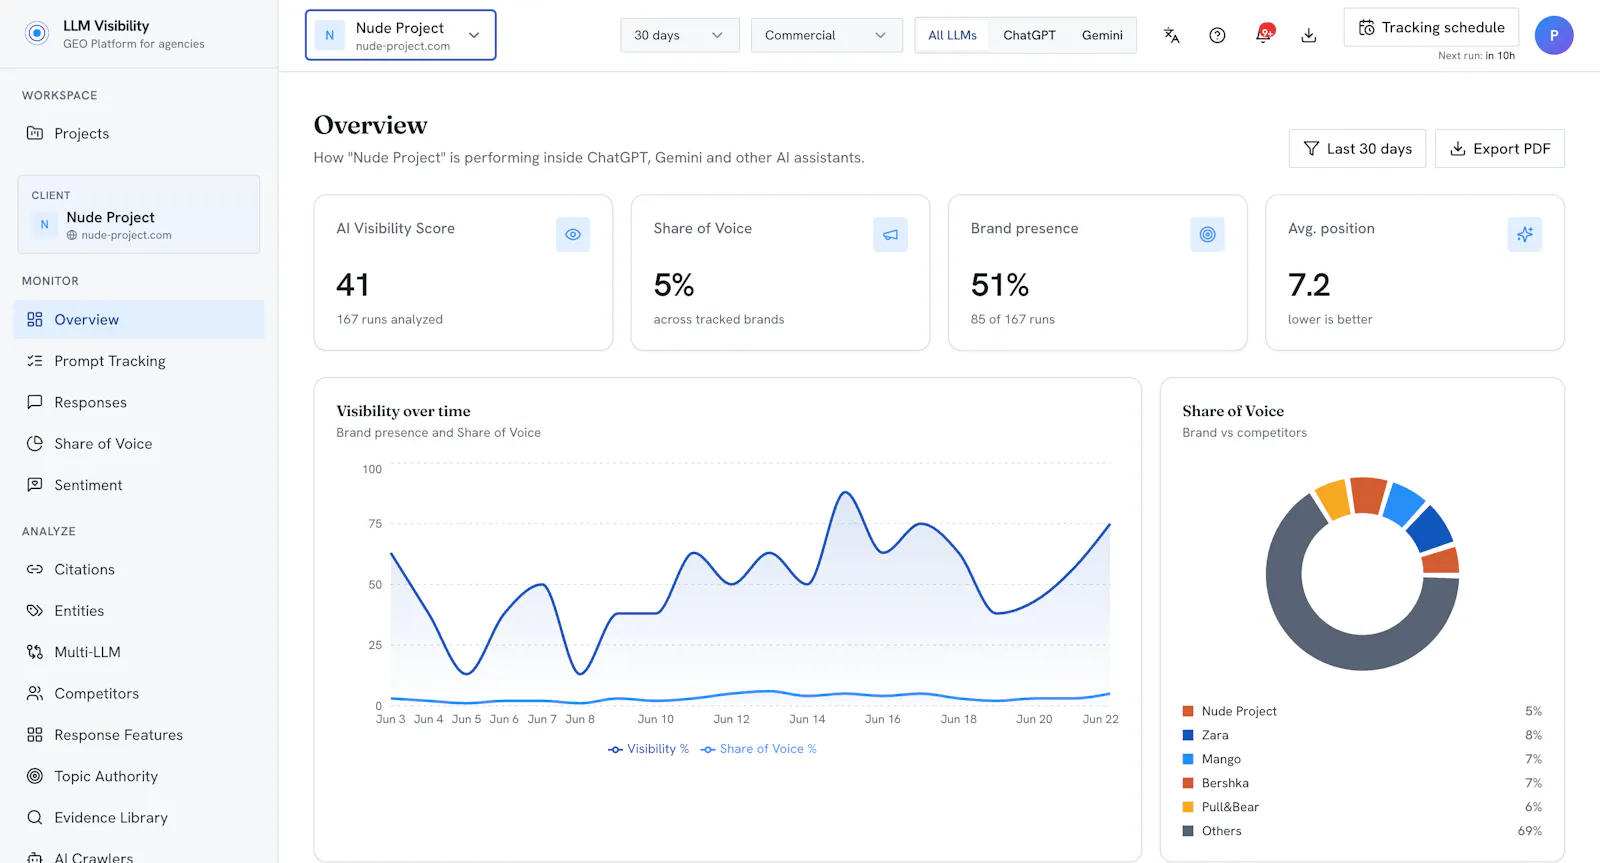Viewport: 1600px width, 863px height.
Task: Click the download icon in top bar
Action: [x=1308, y=35]
